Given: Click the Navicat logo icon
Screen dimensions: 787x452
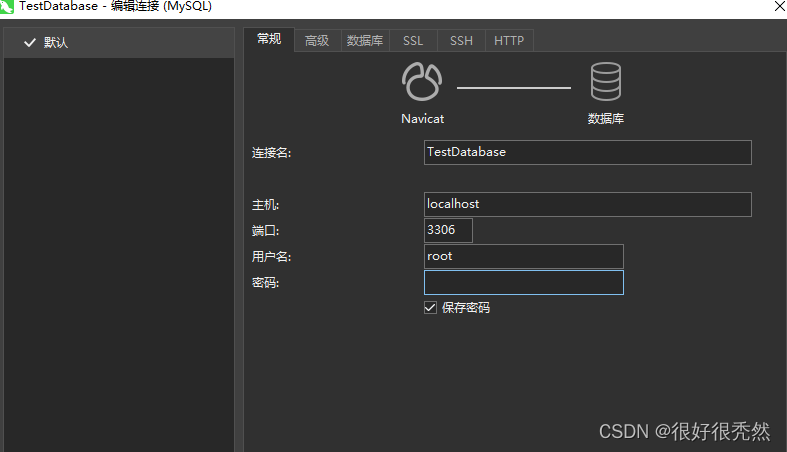Looking at the screenshot, I should click(422, 82).
